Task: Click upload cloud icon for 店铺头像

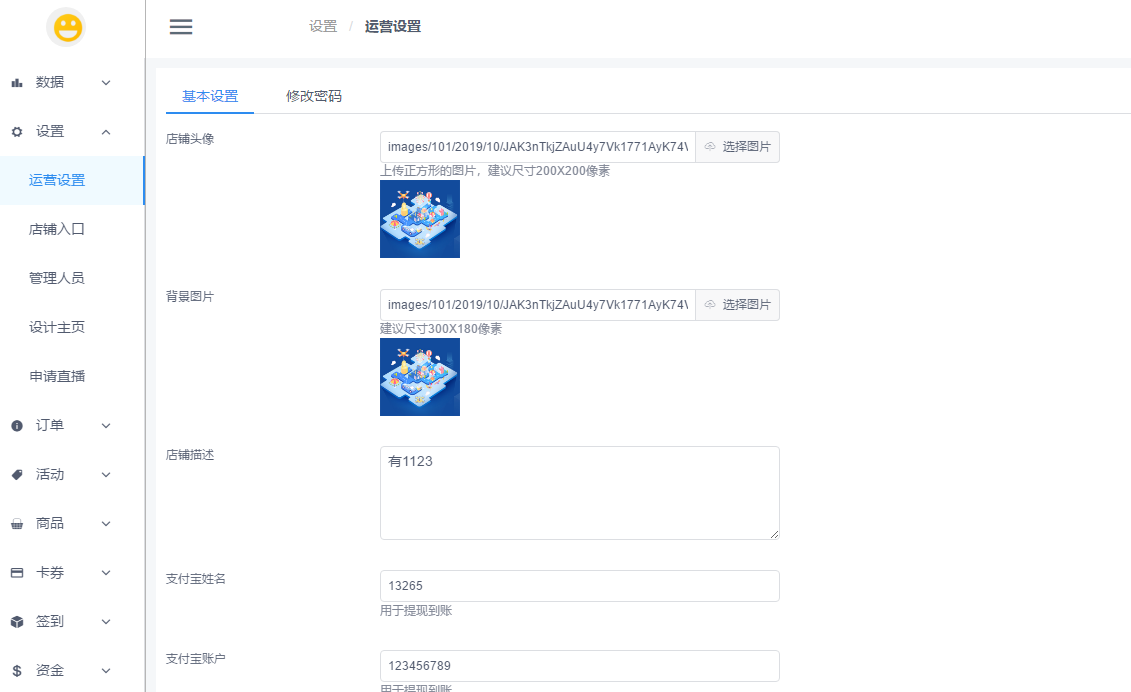Action: point(710,146)
